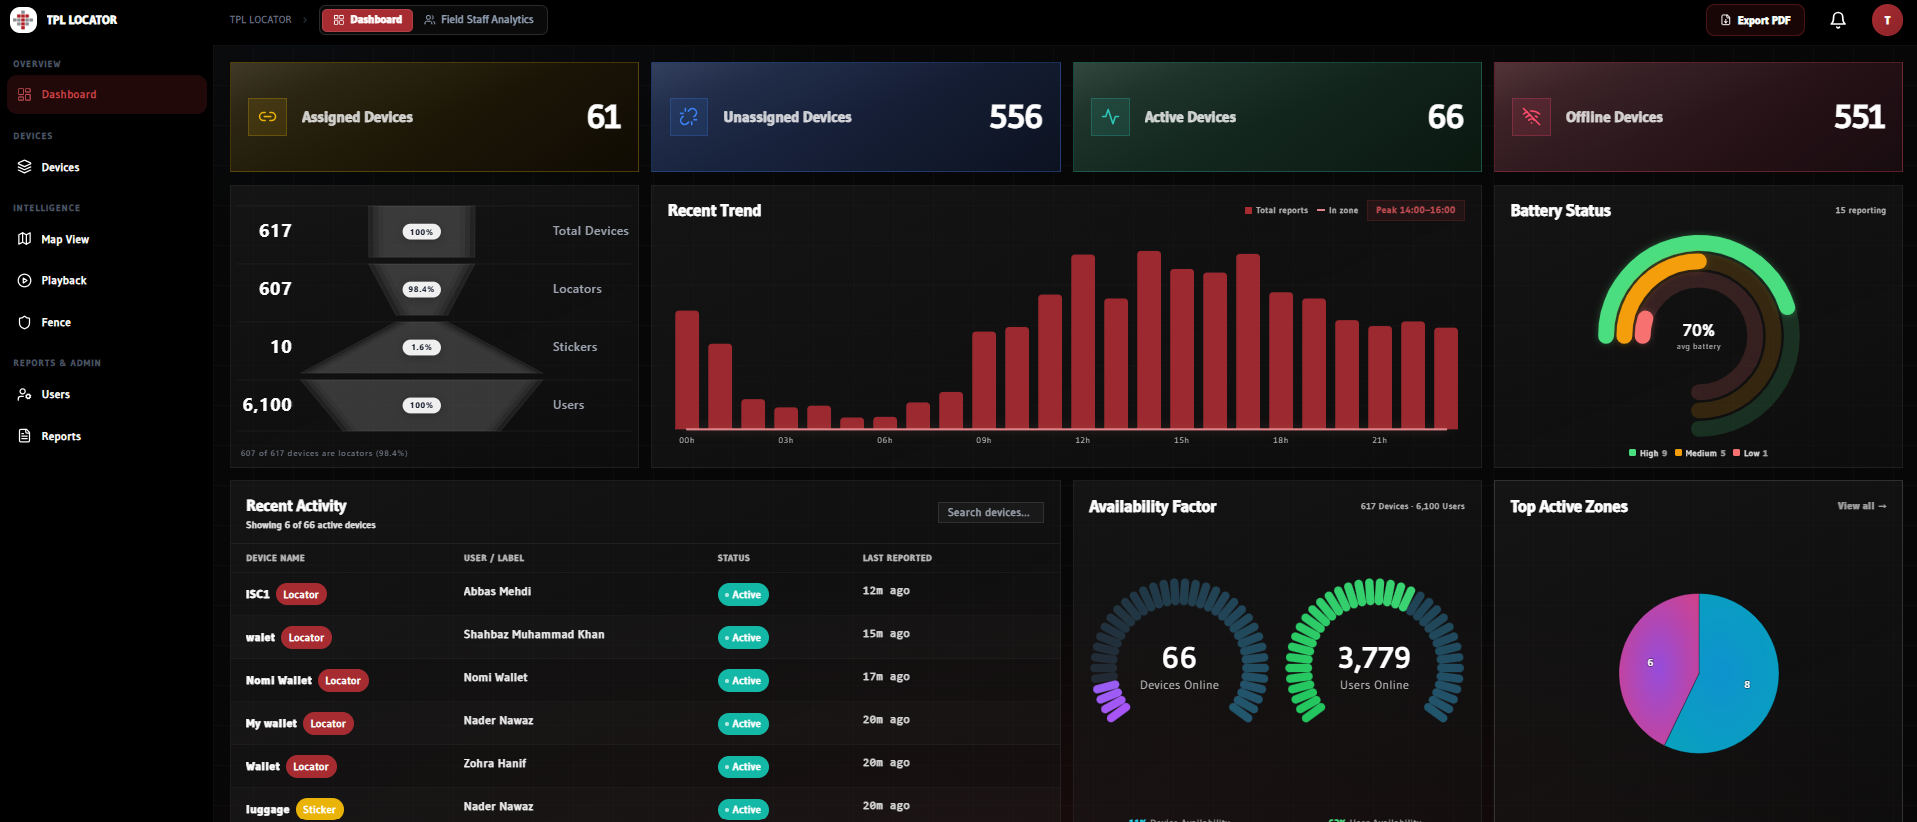
Task: Open Fence section in sidebar
Action: tap(107, 322)
